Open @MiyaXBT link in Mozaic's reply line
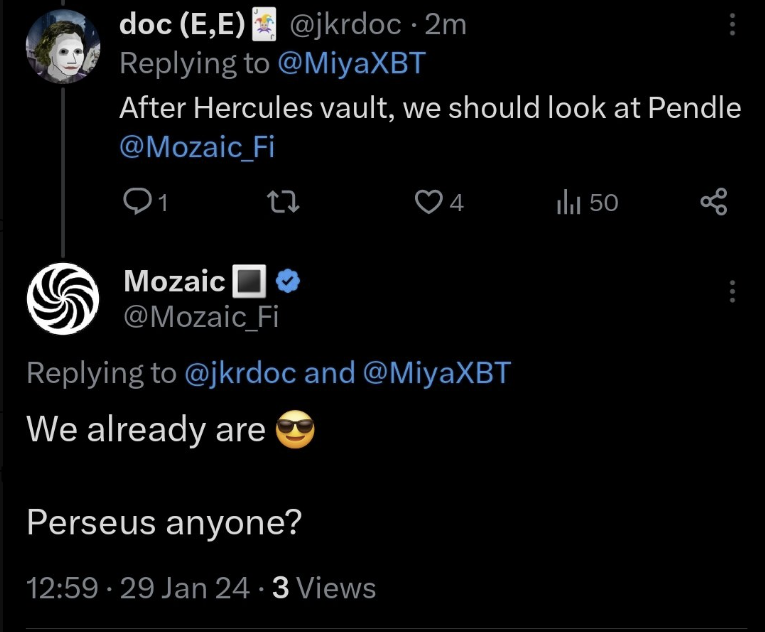Screen dimensions: 765x632 (436, 374)
